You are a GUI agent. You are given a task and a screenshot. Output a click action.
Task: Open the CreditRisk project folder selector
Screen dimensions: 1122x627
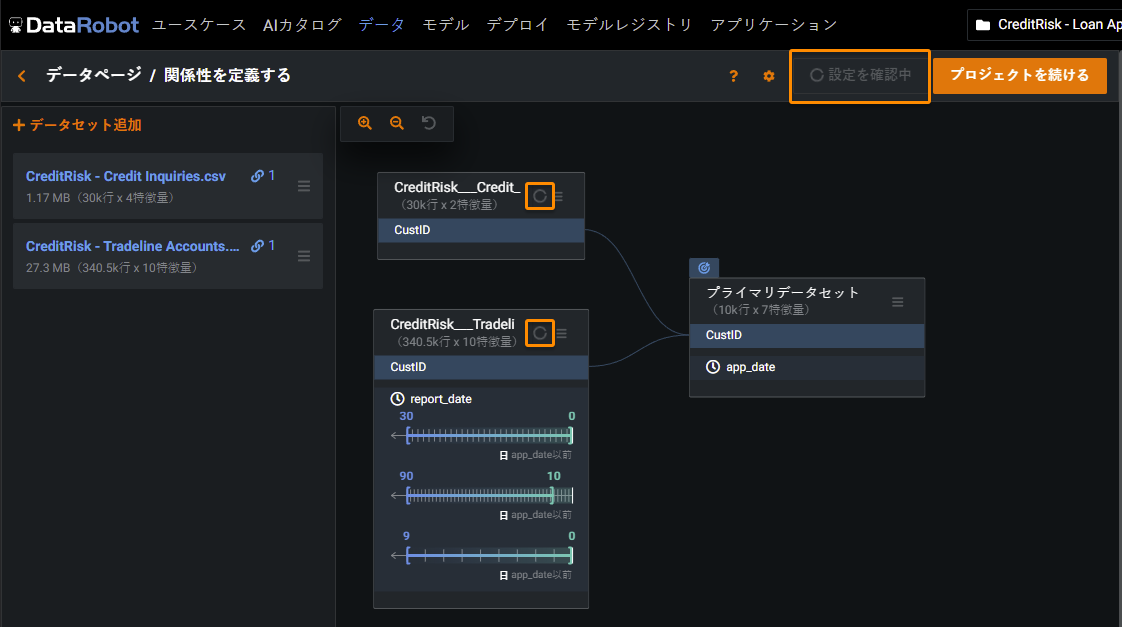[1045, 25]
